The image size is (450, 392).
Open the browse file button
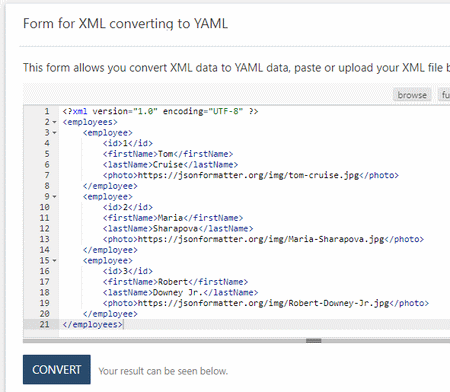(412, 95)
